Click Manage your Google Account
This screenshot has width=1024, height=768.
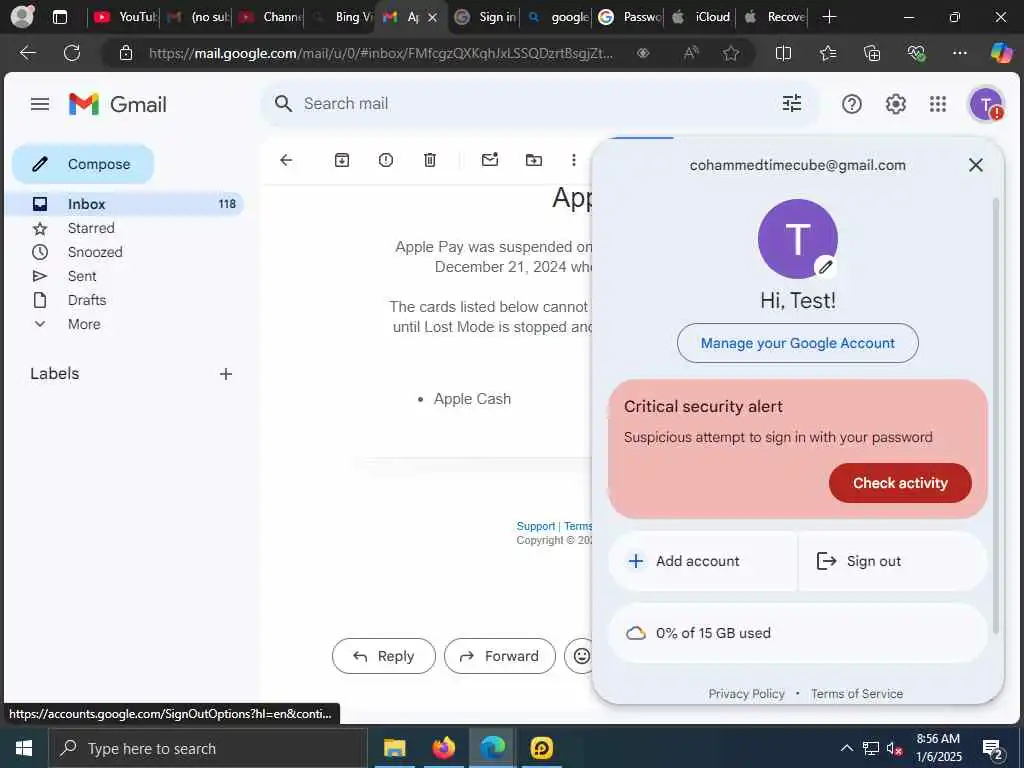point(797,343)
